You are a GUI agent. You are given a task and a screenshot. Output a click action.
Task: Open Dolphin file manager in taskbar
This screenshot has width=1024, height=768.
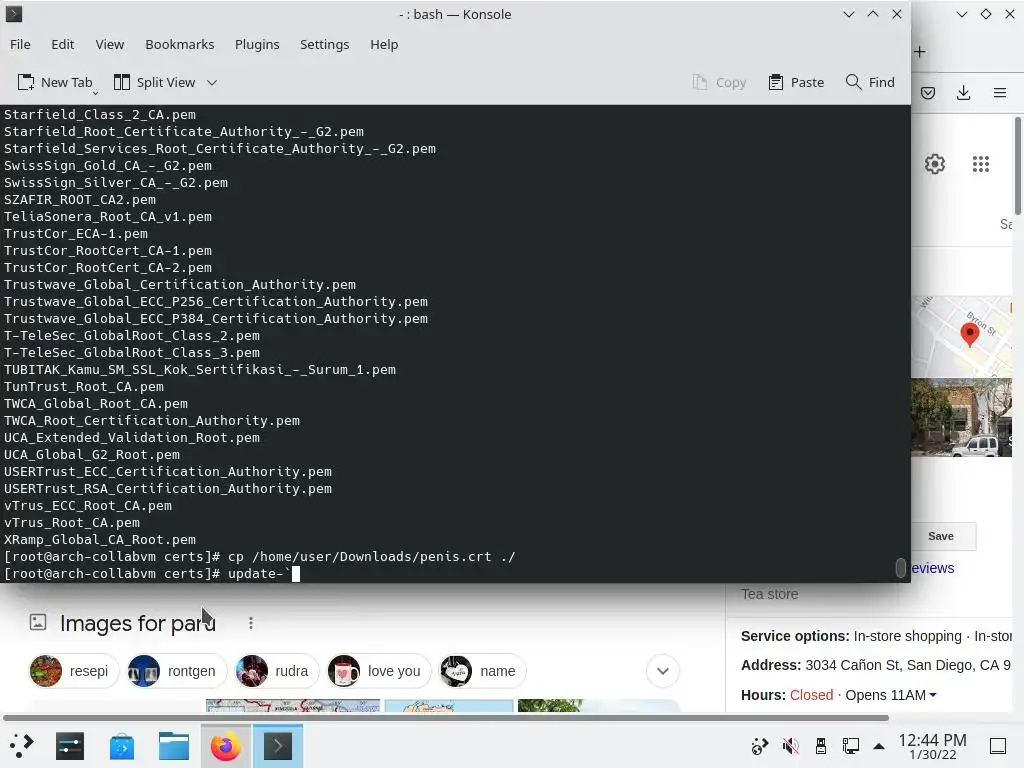(x=174, y=746)
